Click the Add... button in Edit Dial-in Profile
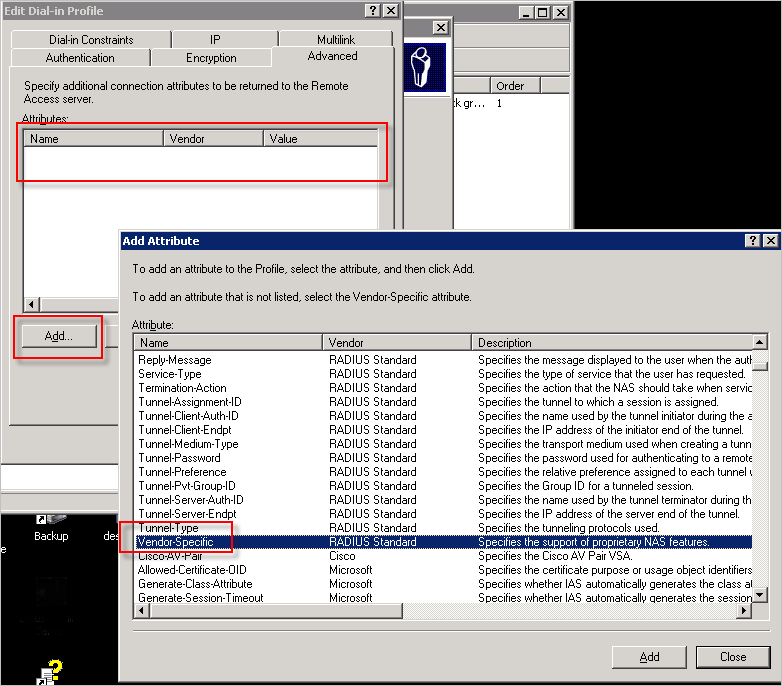The image size is (782, 686). pos(59,336)
